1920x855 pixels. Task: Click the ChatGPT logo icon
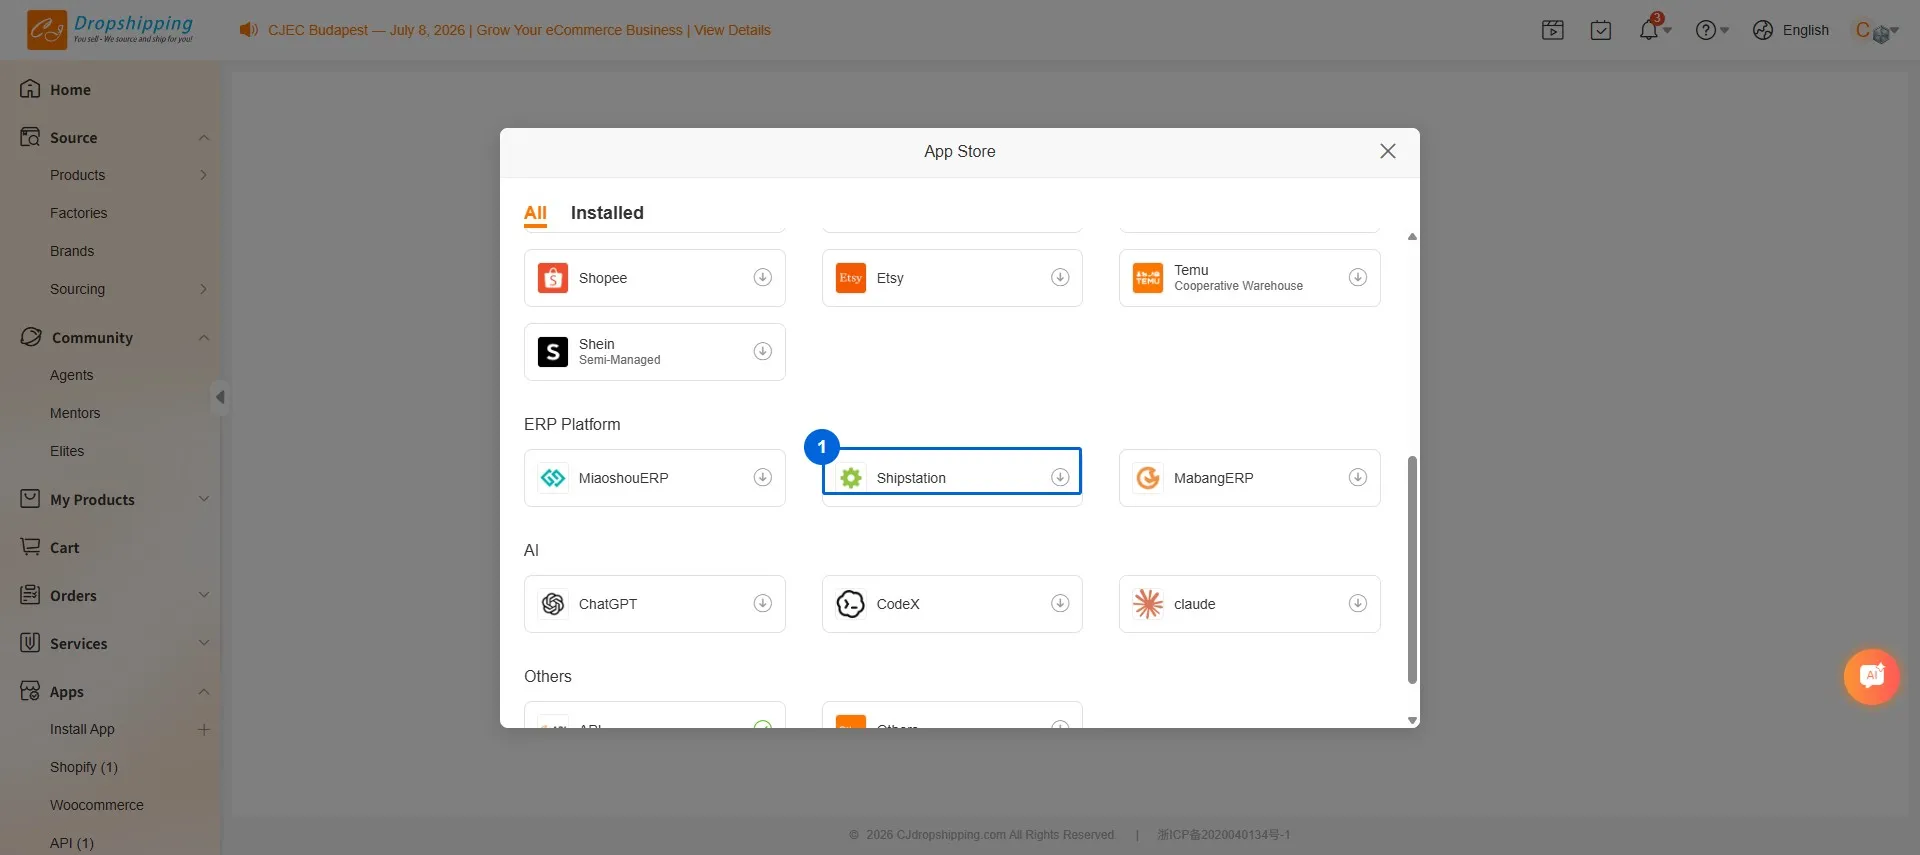(553, 603)
